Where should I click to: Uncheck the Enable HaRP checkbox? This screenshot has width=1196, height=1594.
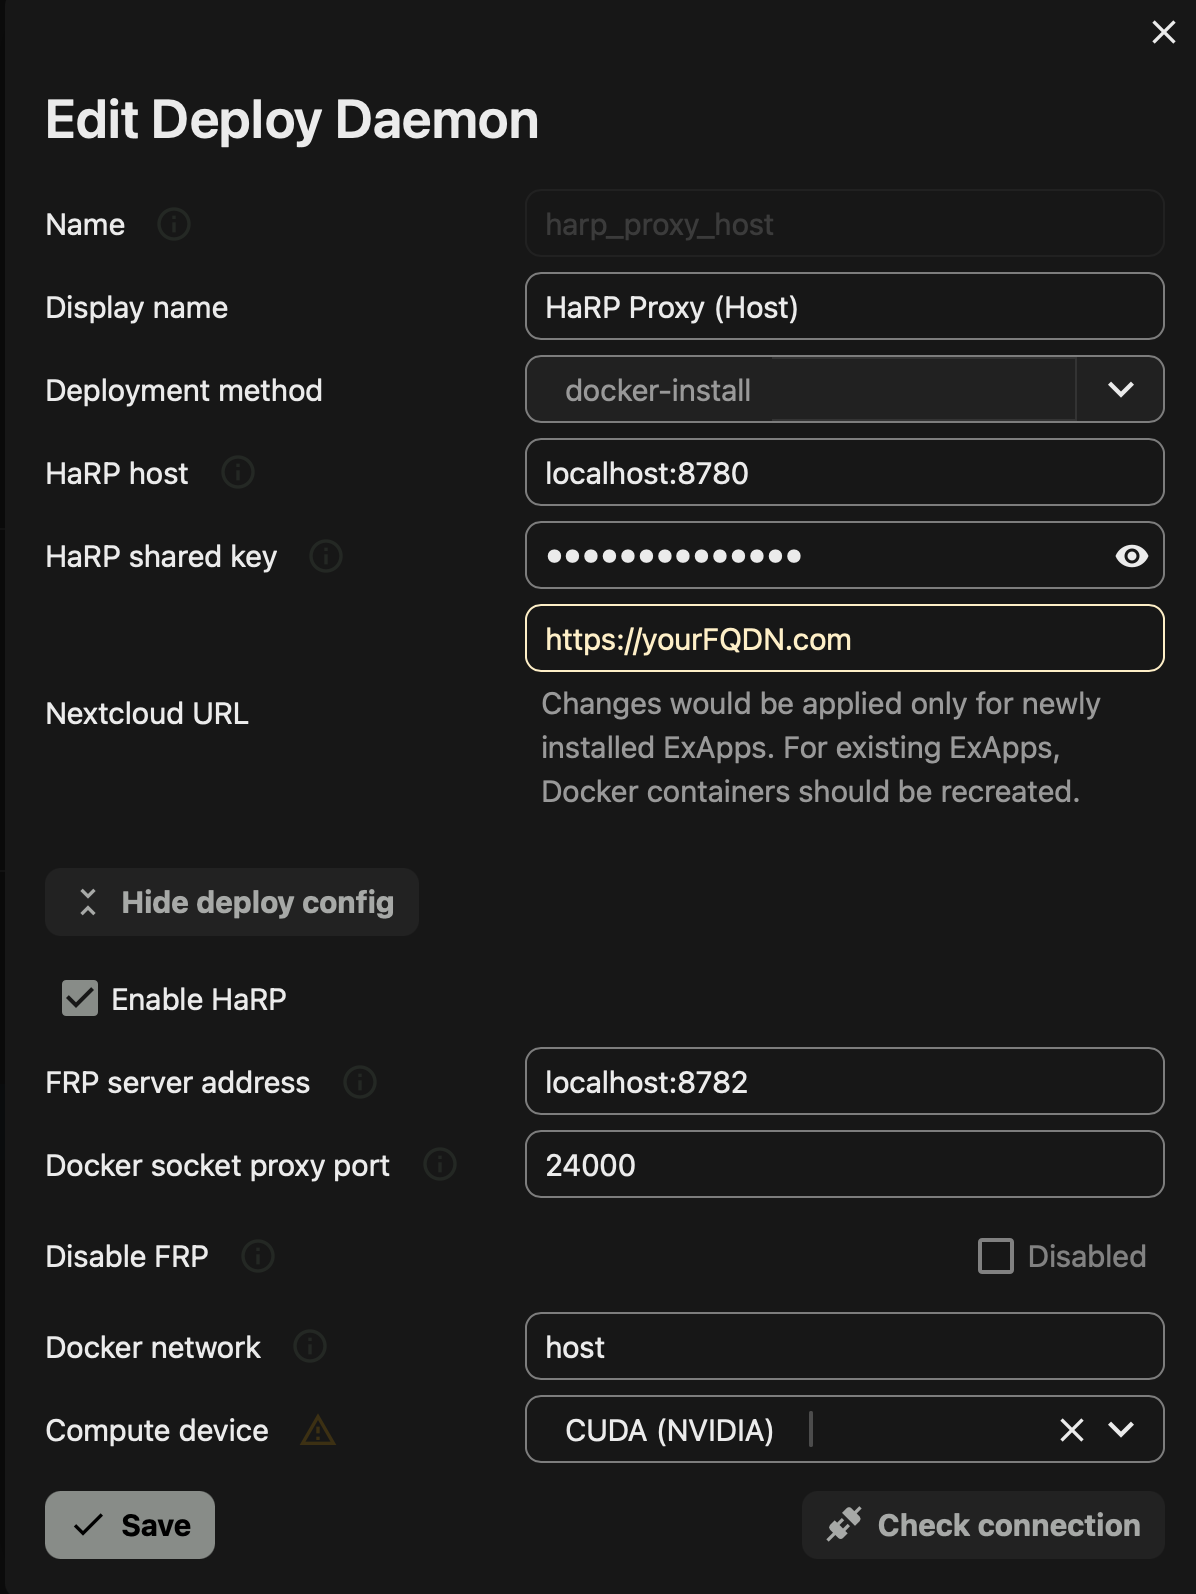pyautogui.click(x=80, y=998)
